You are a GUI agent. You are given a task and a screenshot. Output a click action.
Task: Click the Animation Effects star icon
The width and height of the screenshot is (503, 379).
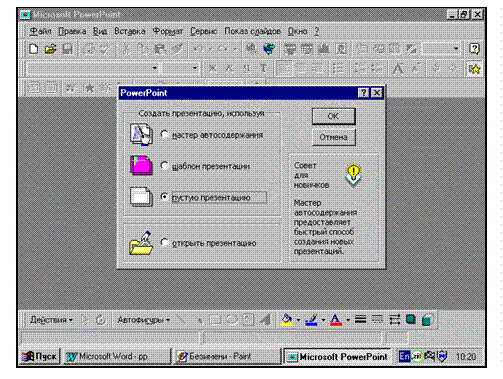click(474, 69)
